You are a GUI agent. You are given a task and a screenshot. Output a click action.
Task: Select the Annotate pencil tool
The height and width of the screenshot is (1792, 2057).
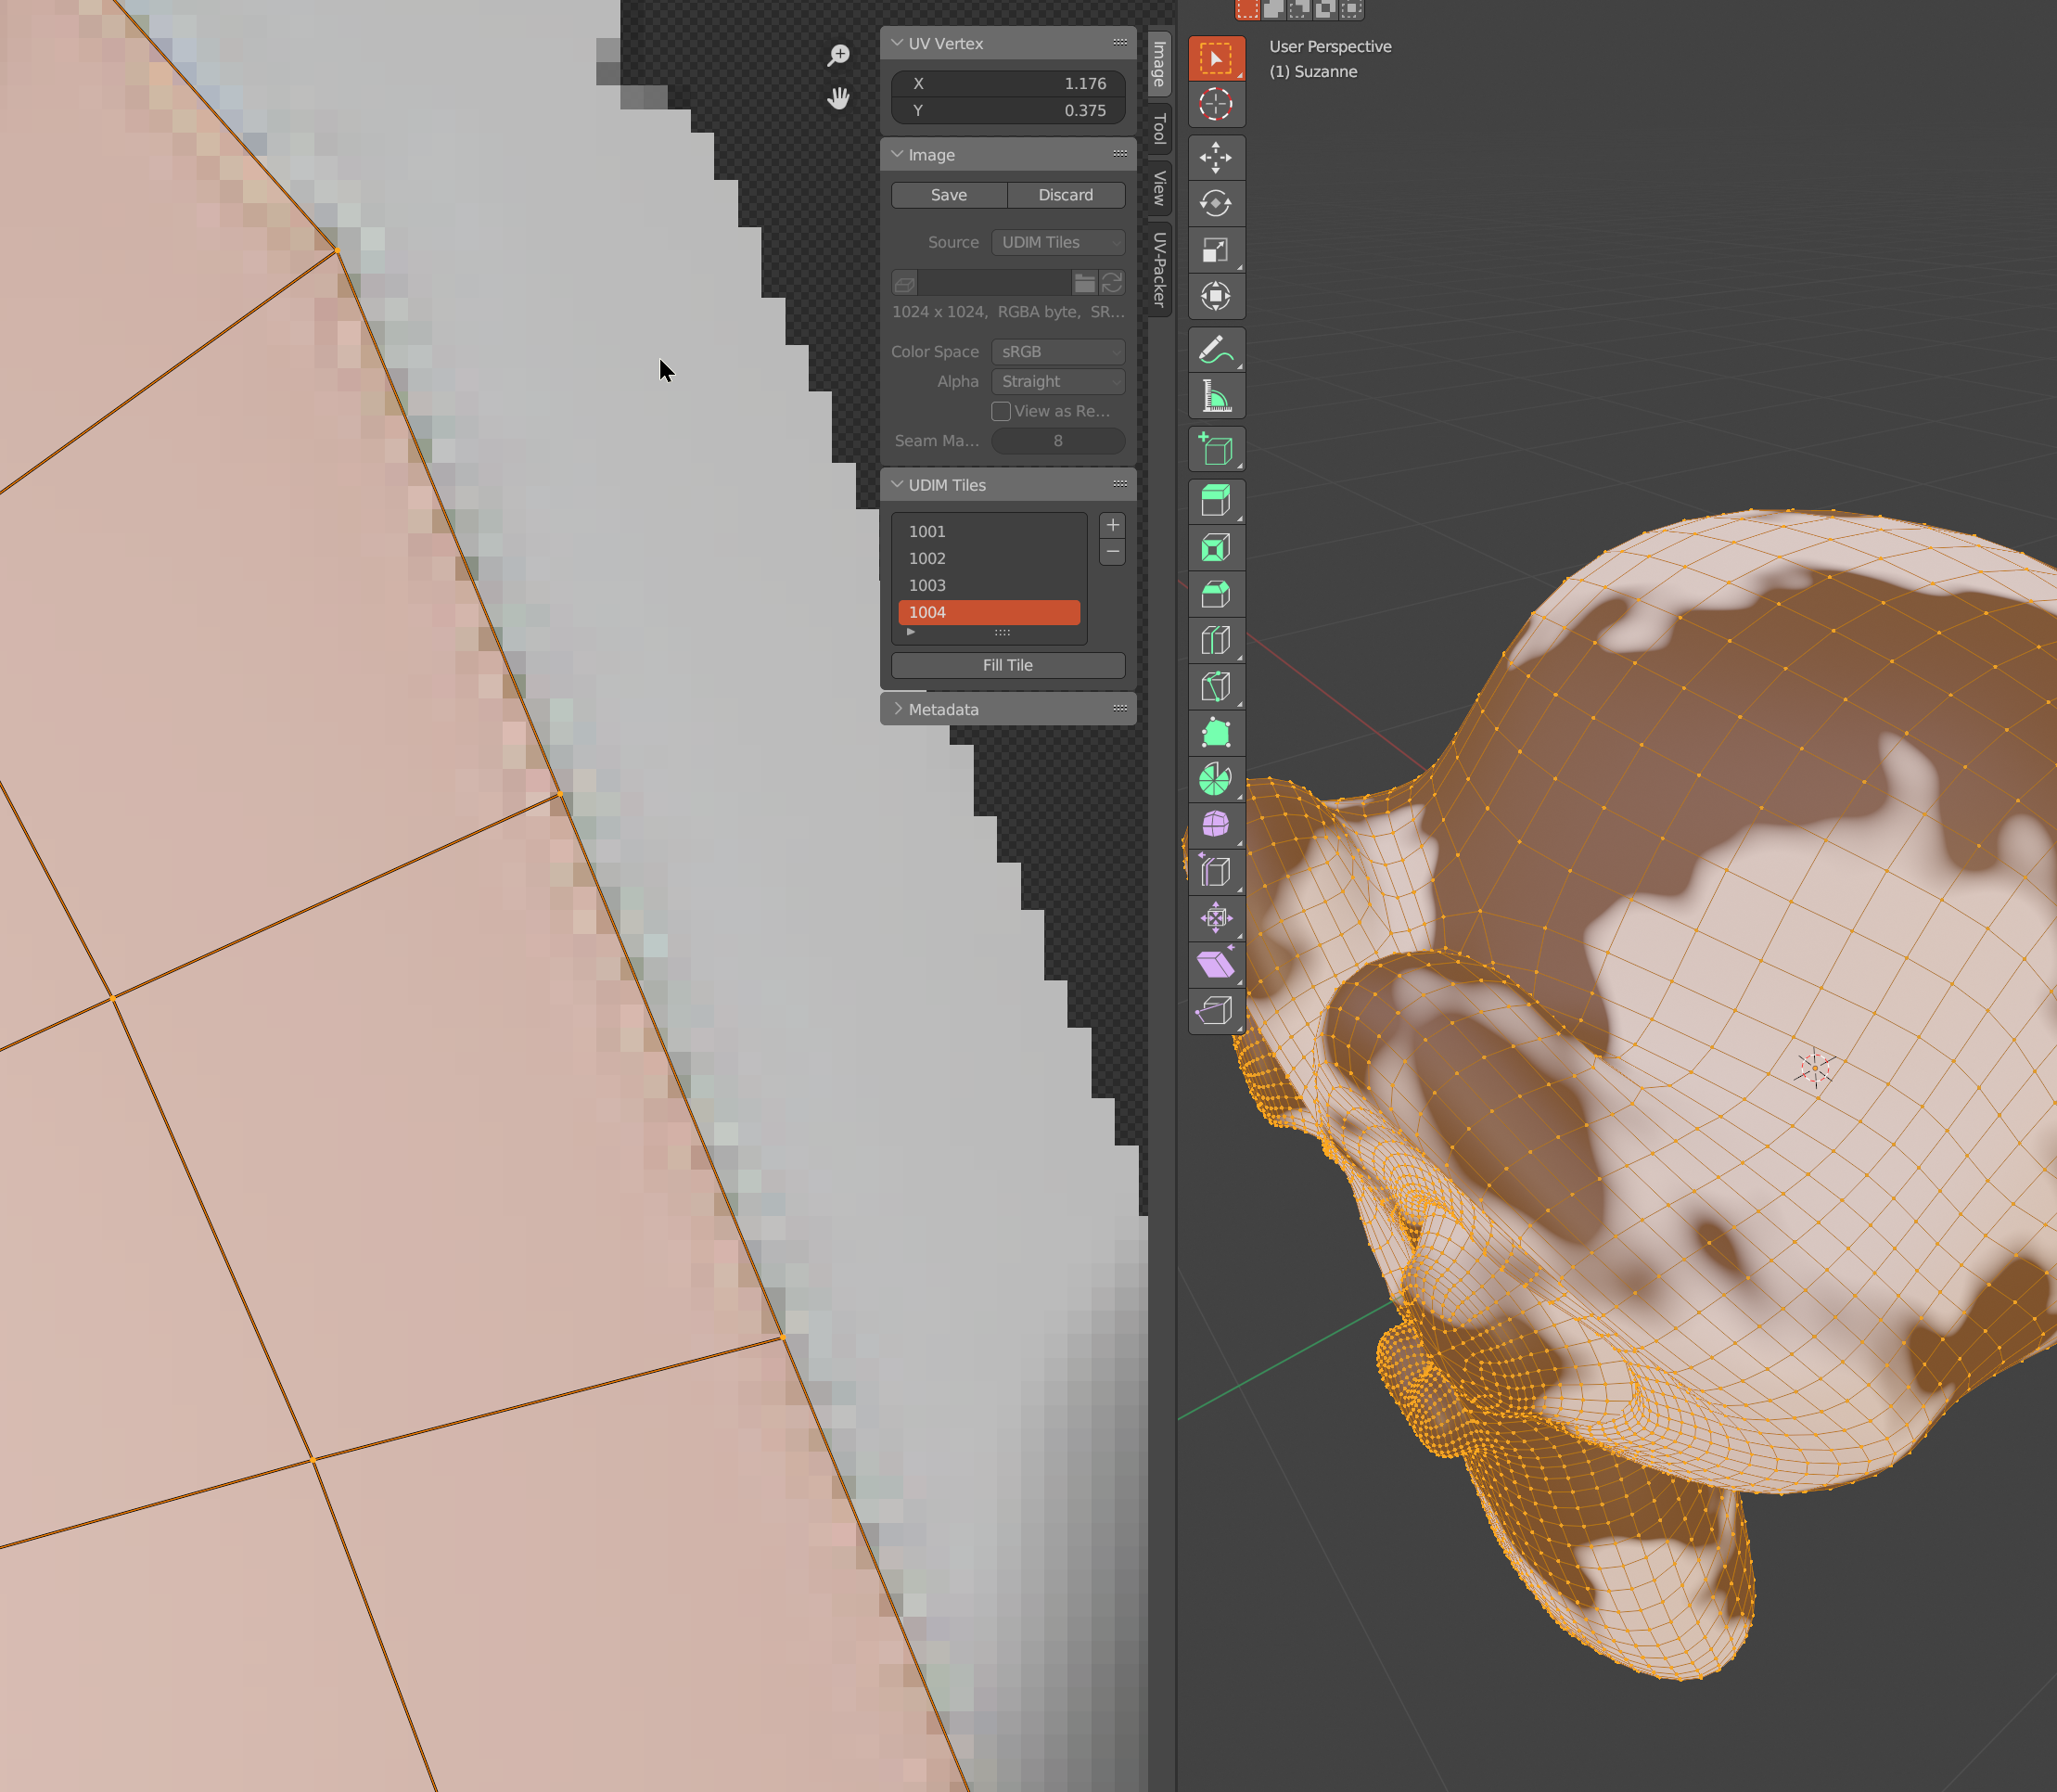point(1215,350)
